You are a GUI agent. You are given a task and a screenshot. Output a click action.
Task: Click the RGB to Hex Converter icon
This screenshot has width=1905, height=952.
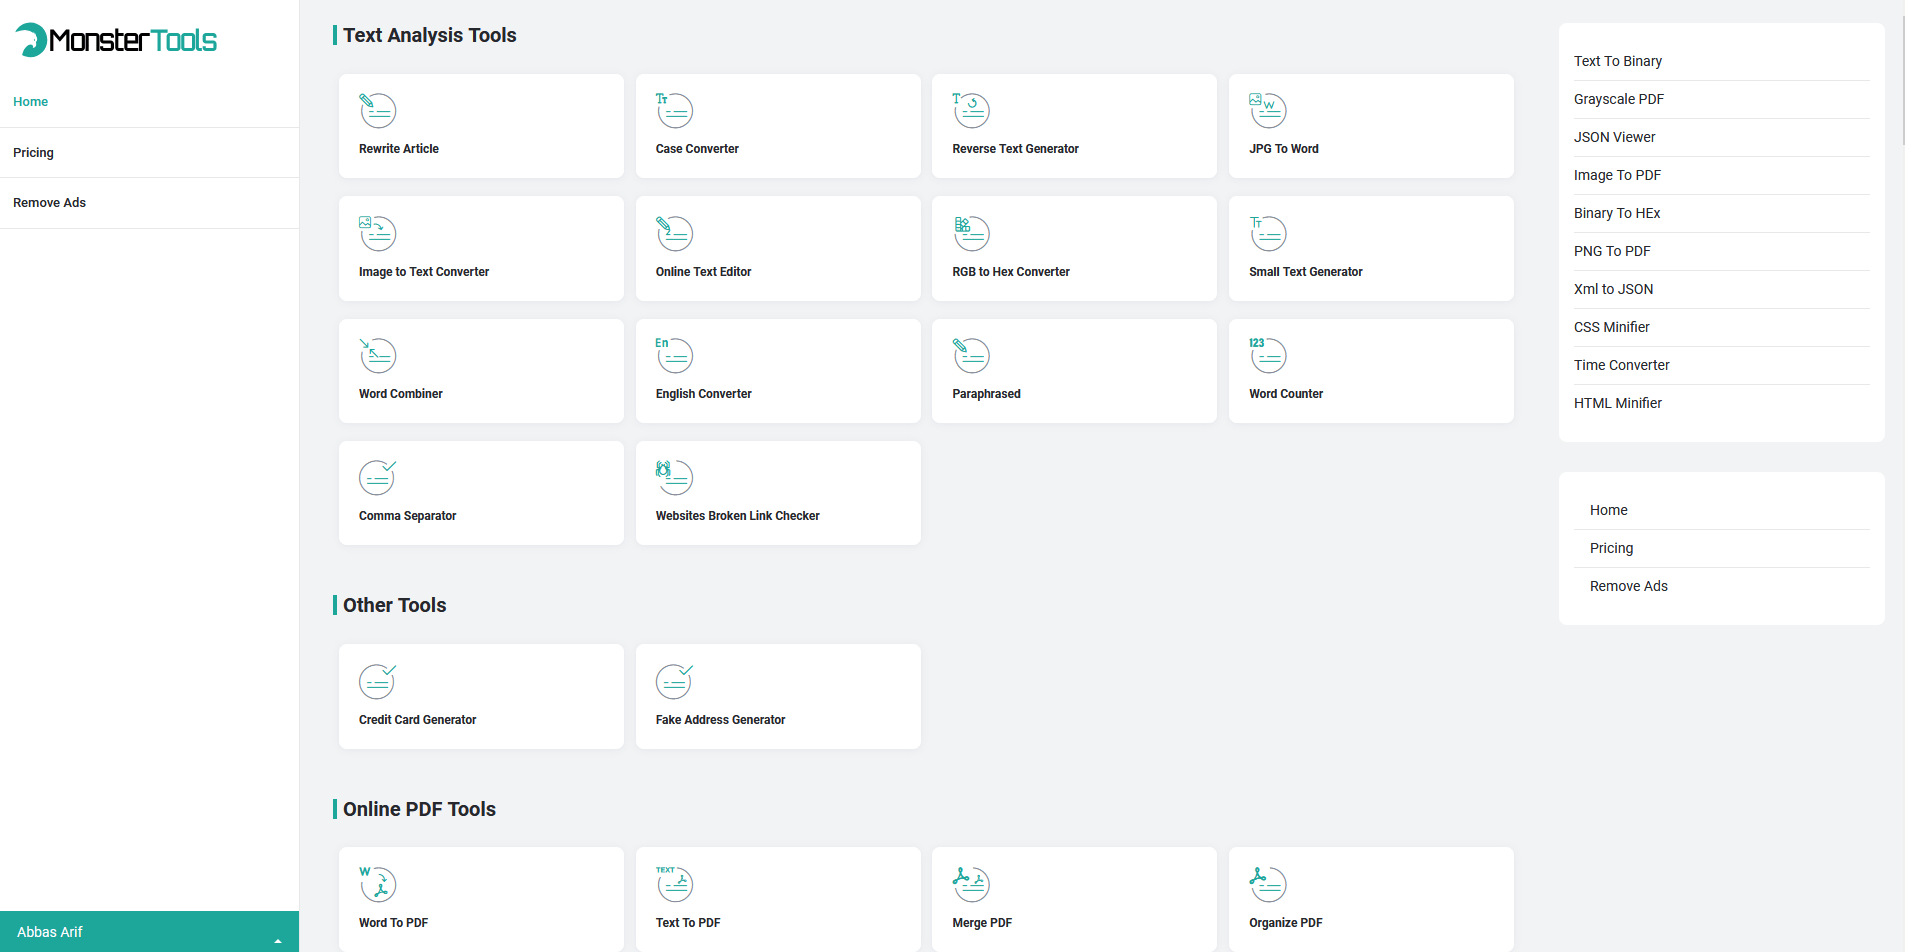(x=970, y=233)
